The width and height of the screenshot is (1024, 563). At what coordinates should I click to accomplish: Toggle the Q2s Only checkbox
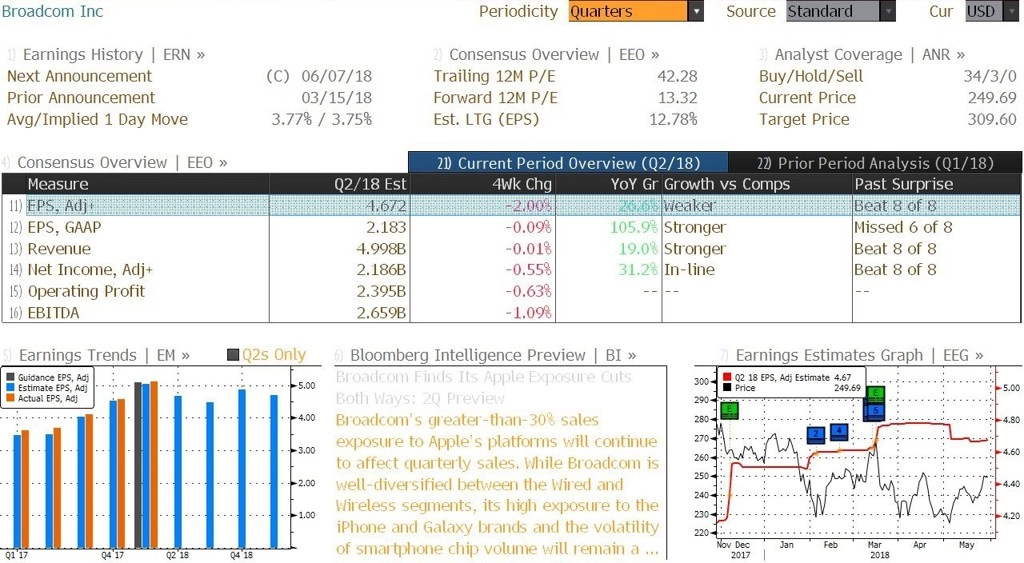232,355
